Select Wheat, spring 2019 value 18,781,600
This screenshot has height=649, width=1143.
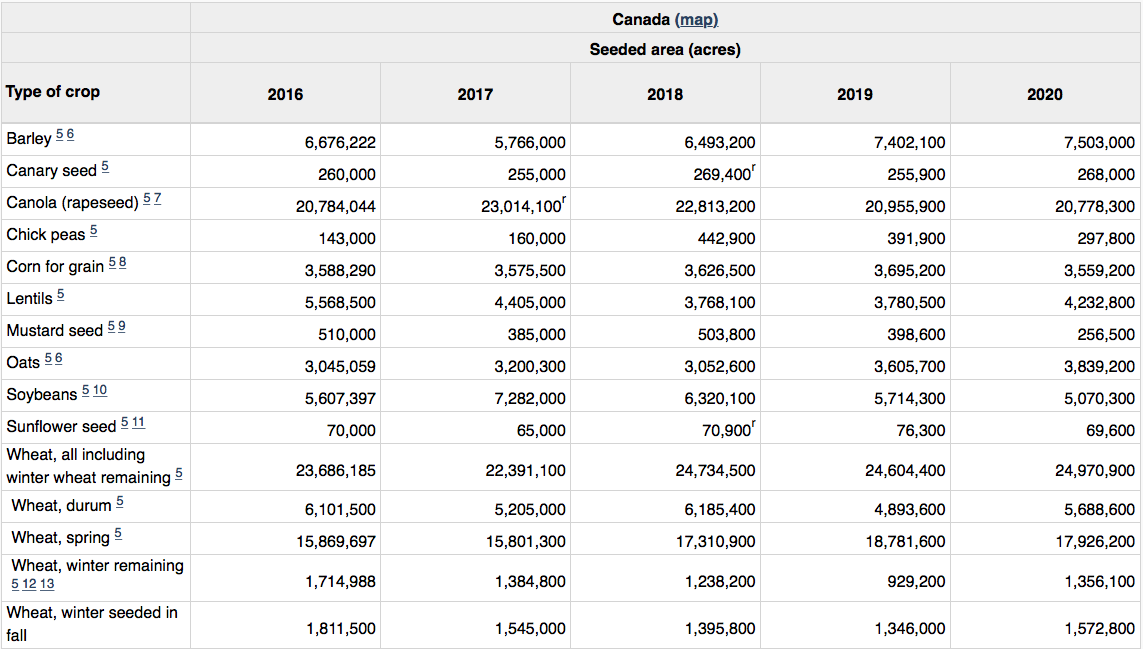[905, 542]
